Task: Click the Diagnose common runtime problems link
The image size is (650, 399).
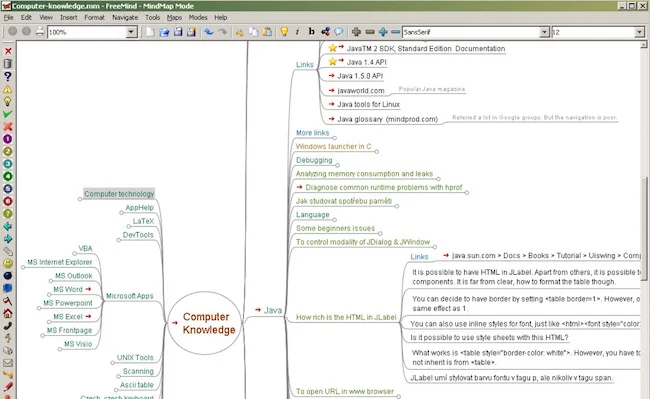Action: [x=383, y=188]
